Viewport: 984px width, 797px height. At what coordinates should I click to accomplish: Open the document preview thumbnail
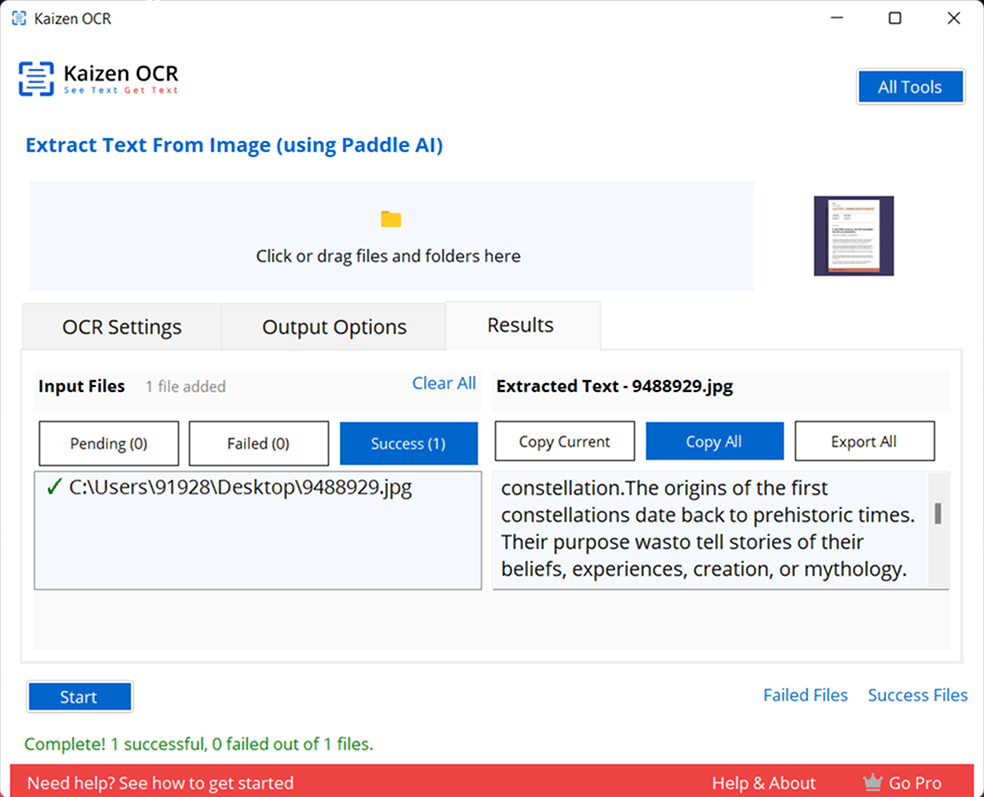(853, 236)
